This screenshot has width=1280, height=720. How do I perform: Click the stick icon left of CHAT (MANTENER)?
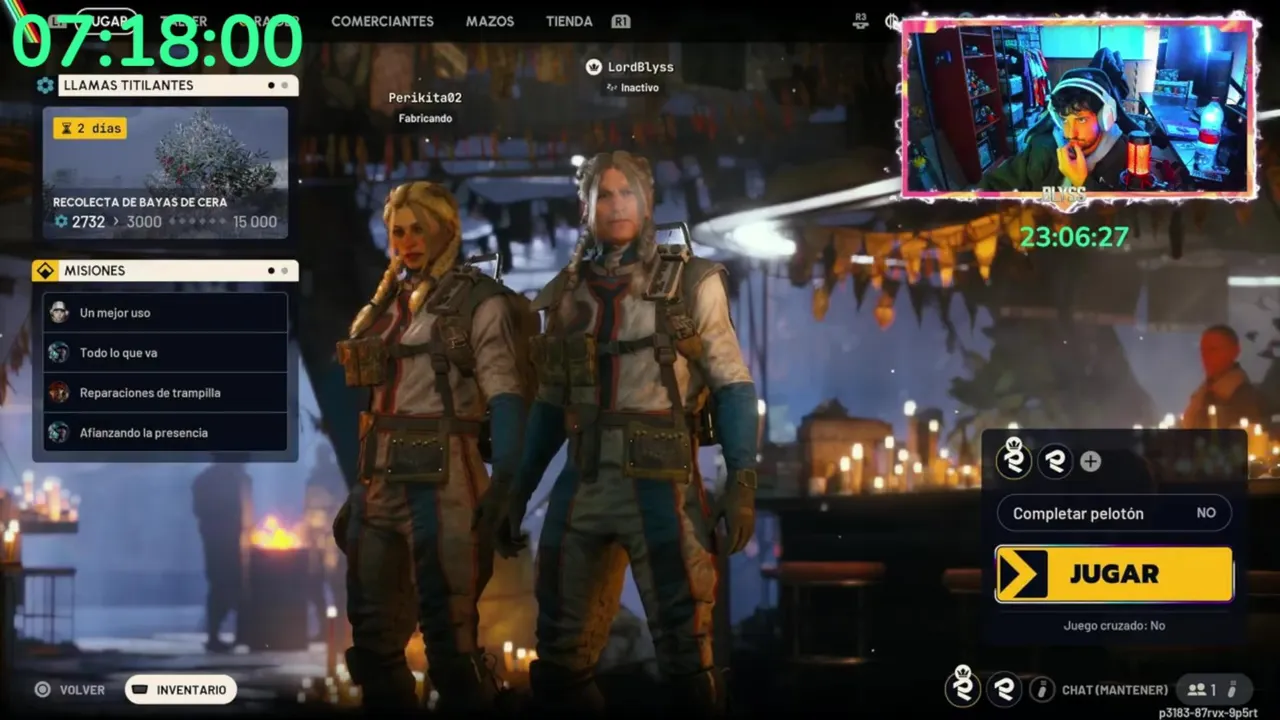pyautogui.click(x=1042, y=689)
